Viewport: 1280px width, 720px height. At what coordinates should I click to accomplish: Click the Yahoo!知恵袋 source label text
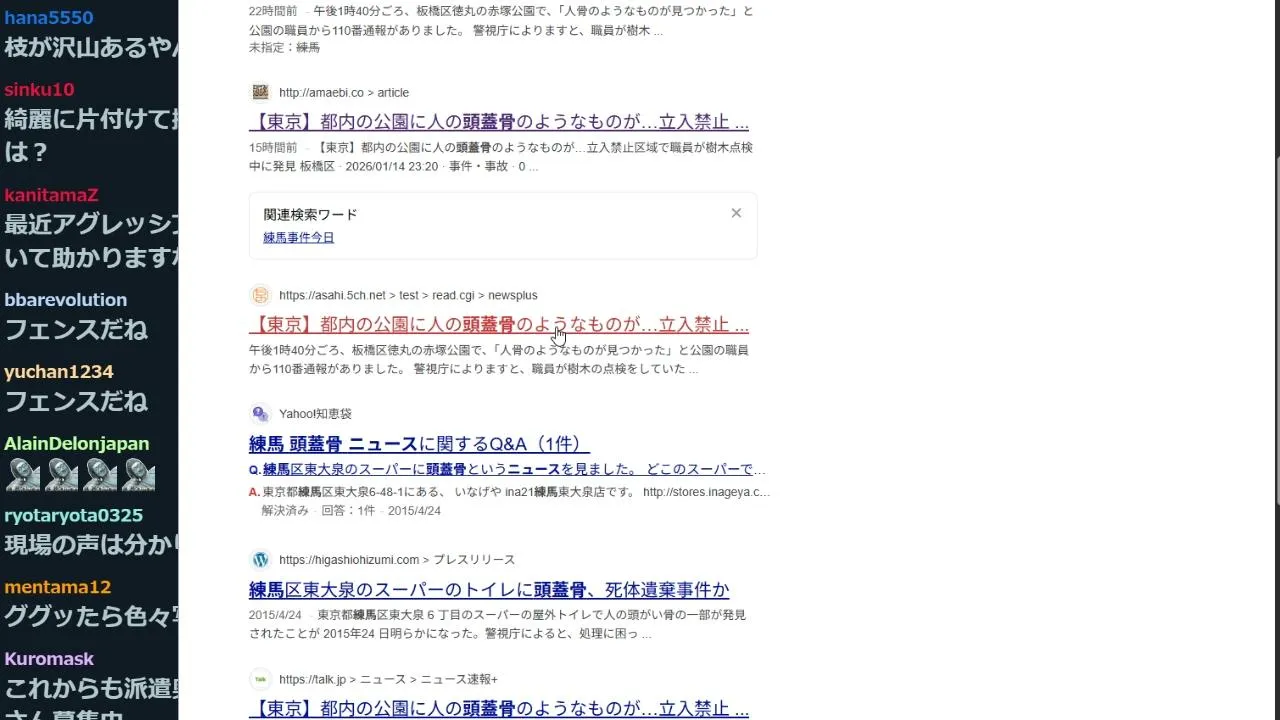(315, 414)
